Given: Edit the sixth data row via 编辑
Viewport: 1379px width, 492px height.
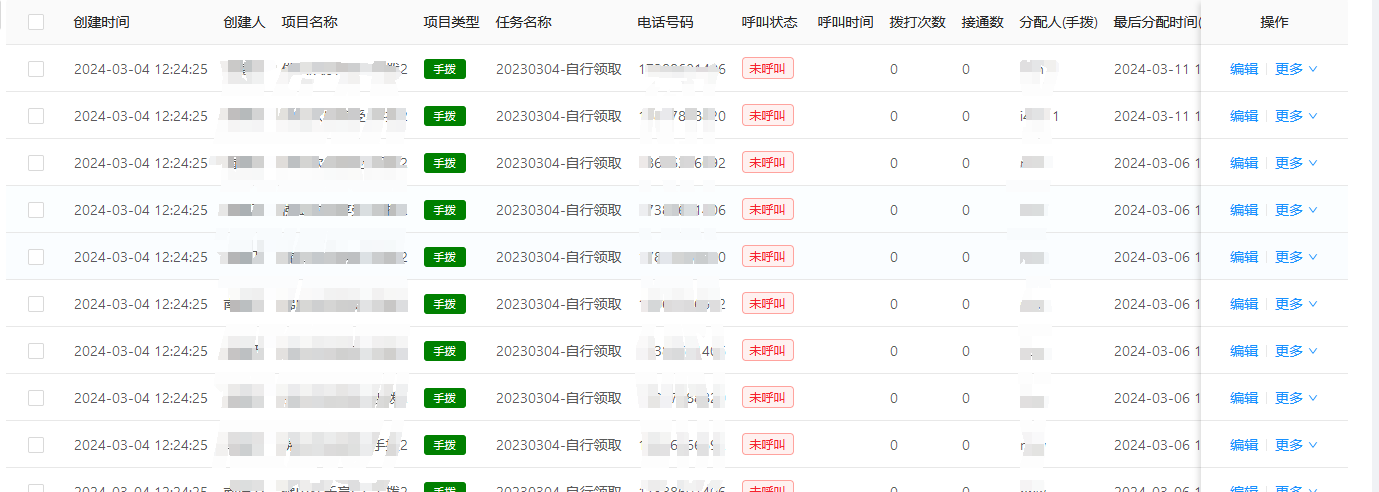Looking at the screenshot, I should click(x=1244, y=304).
